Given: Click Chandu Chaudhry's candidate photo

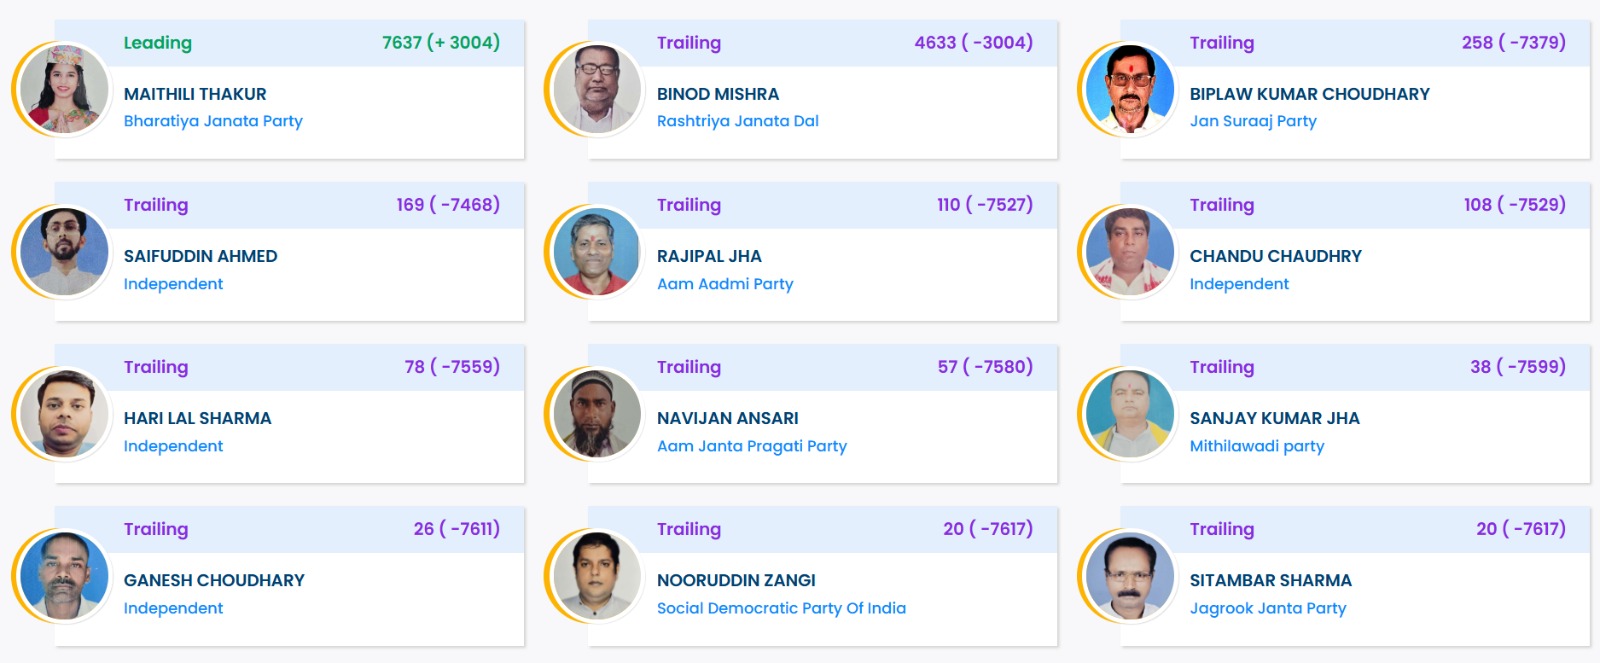Looking at the screenshot, I should pos(1131,252).
